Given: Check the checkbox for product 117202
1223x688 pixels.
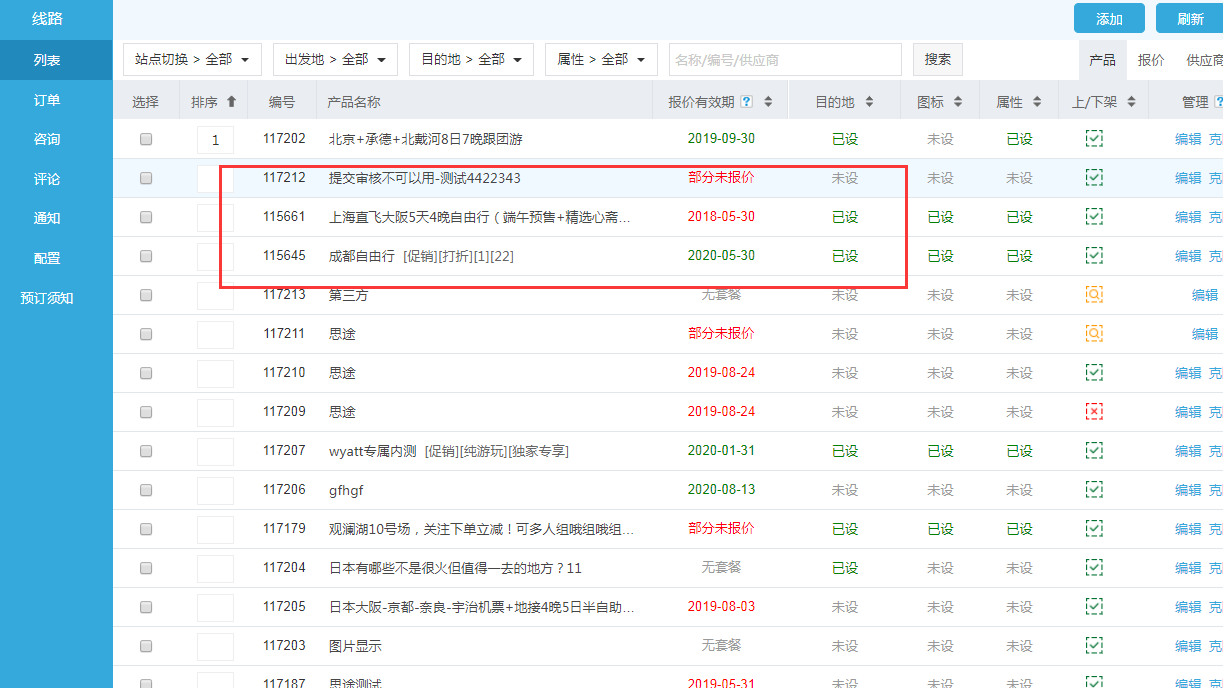Looking at the screenshot, I should coord(146,139).
